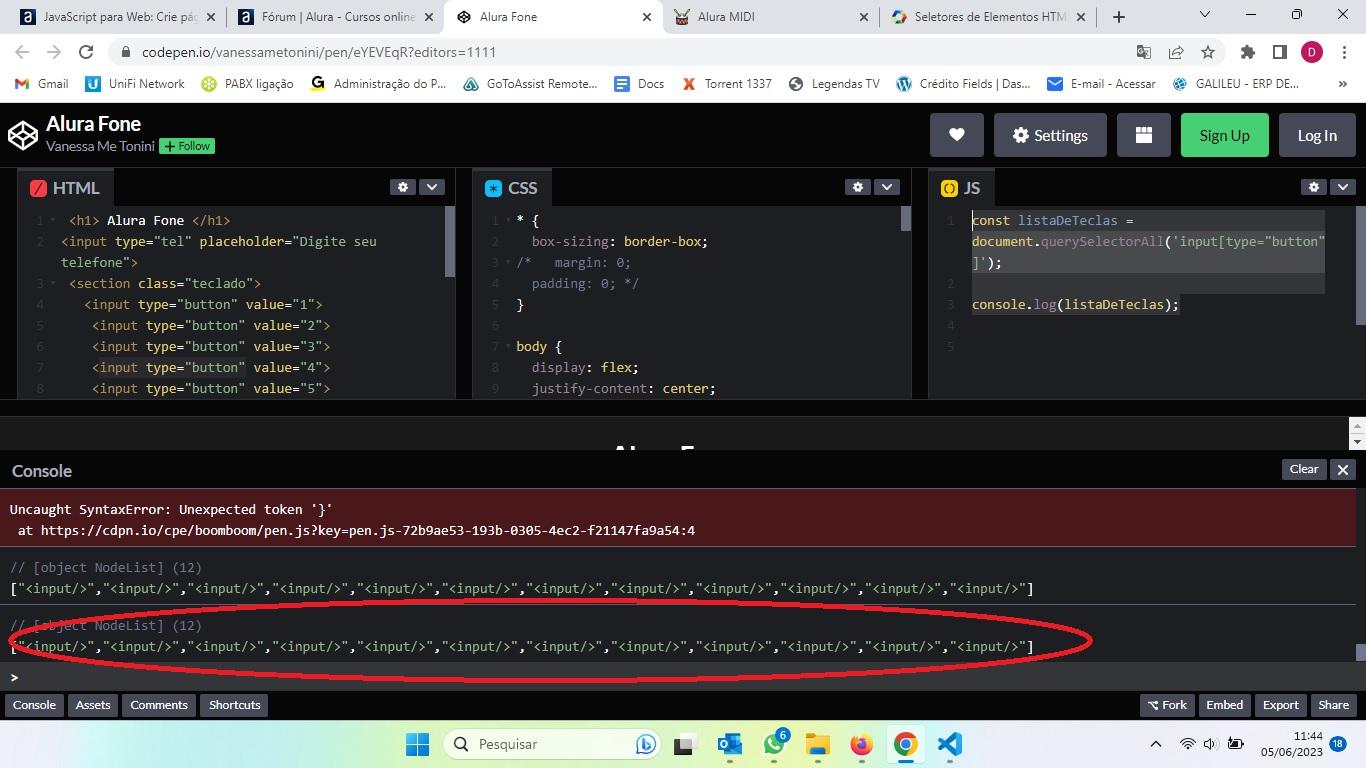Open the UniFi Network bookmark

tap(135, 84)
